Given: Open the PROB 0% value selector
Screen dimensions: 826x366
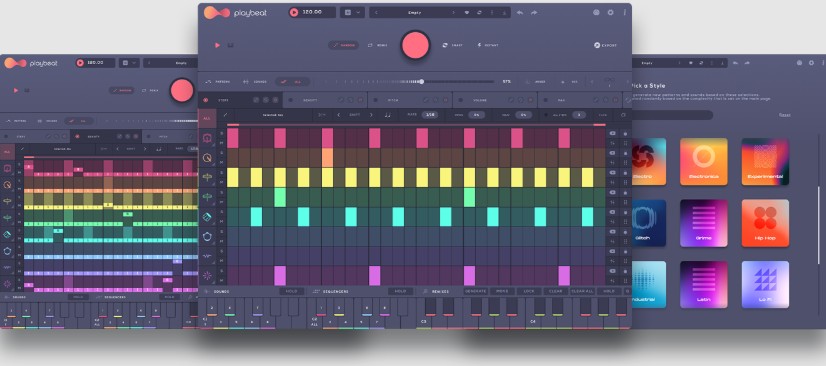Looking at the screenshot, I should [x=476, y=115].
